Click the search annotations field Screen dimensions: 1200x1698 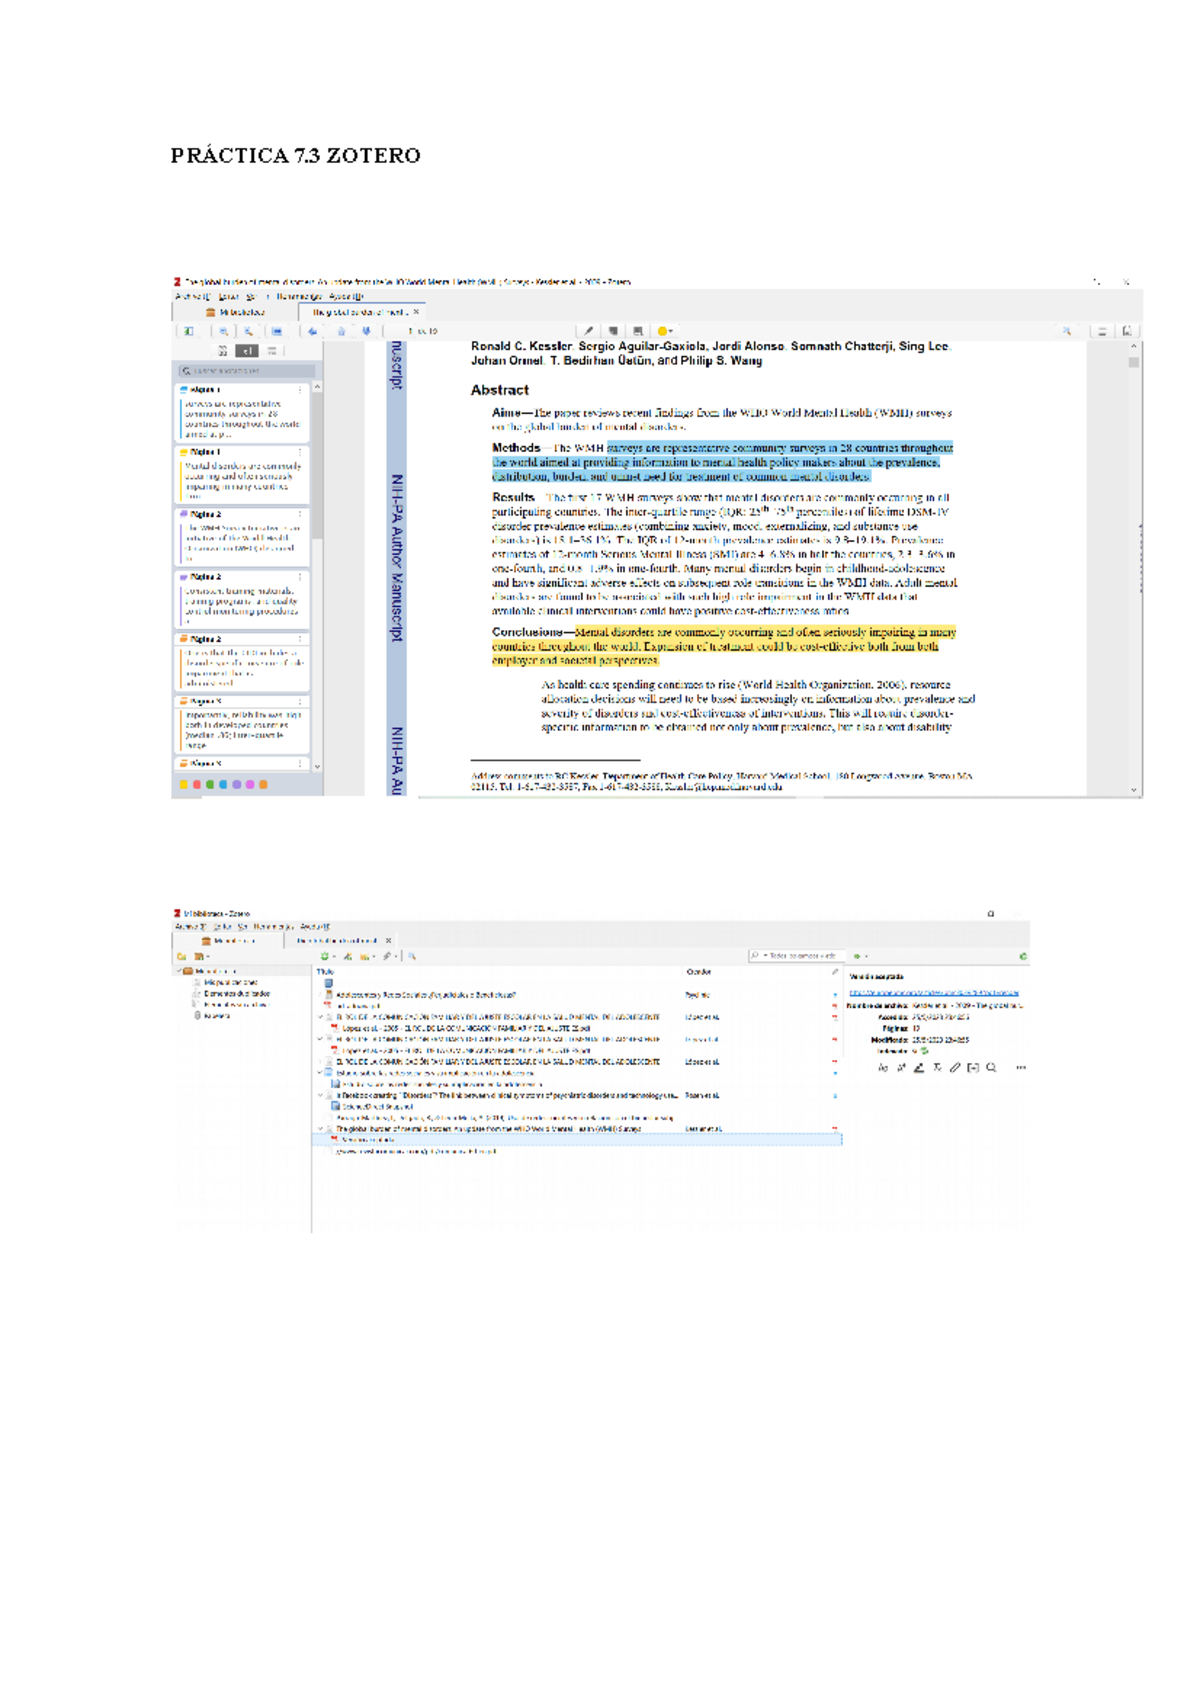click(x=247, y=371)
